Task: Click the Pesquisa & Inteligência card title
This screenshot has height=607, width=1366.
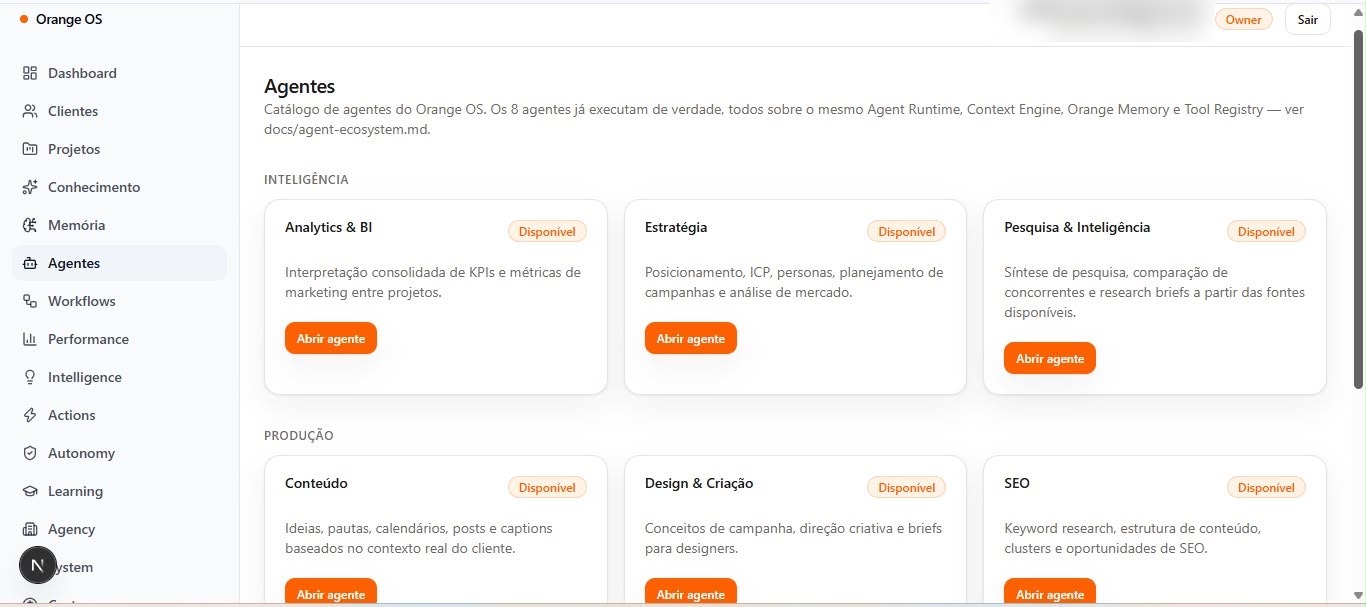Action: [x=1077, y=227]
